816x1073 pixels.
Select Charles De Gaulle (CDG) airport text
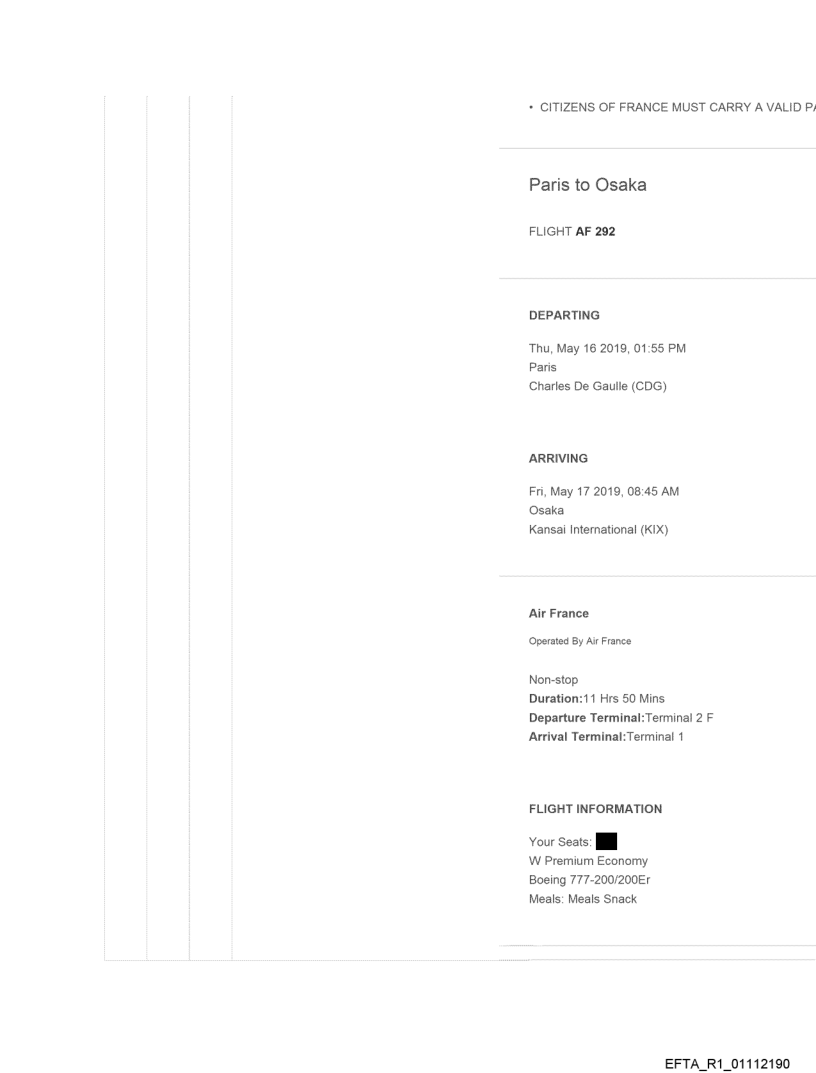(598, 386)
